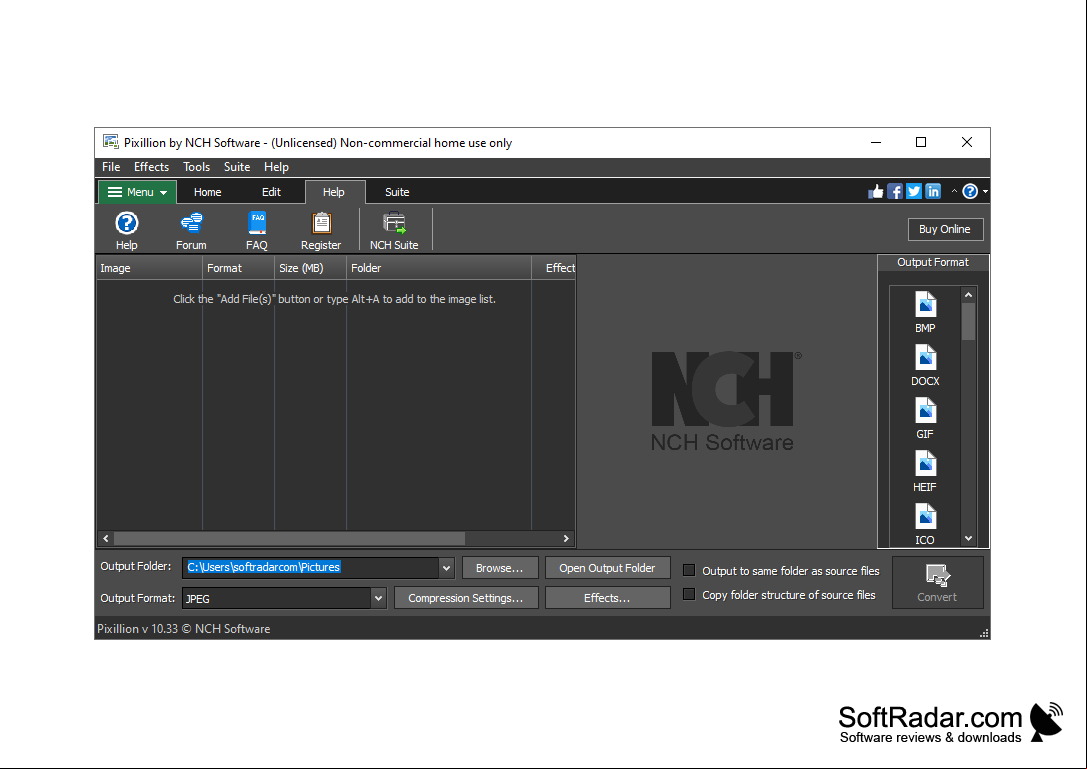Click the output format list scroll up arrow
Image resolution: width=1087 pixels, height=769 pixels.
pyautogui.click(x=968, y=295)
